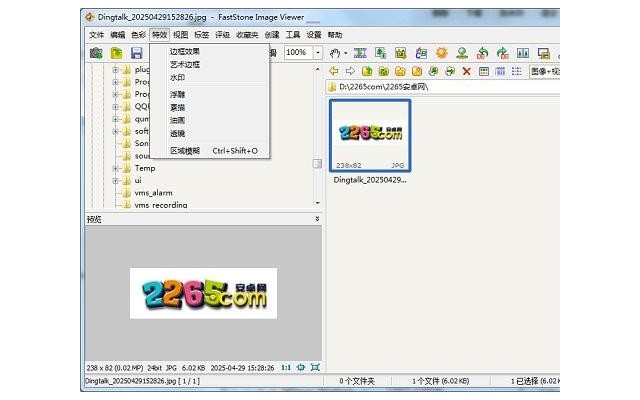This screenshot has height=400, width=640.
Task: Select the Temp folder in tree
Action: point(145,168)
